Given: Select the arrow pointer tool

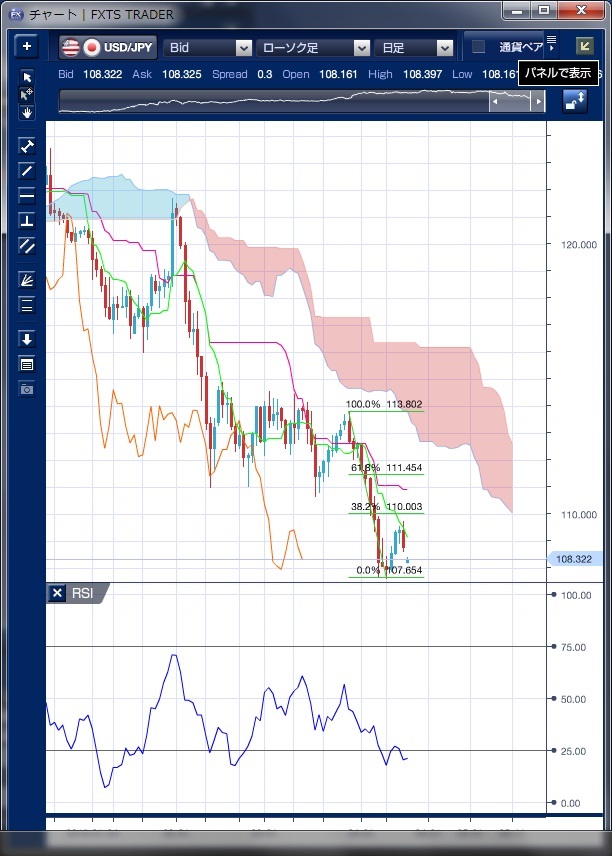Looking at the screenshot, I should tap(27, 77).
